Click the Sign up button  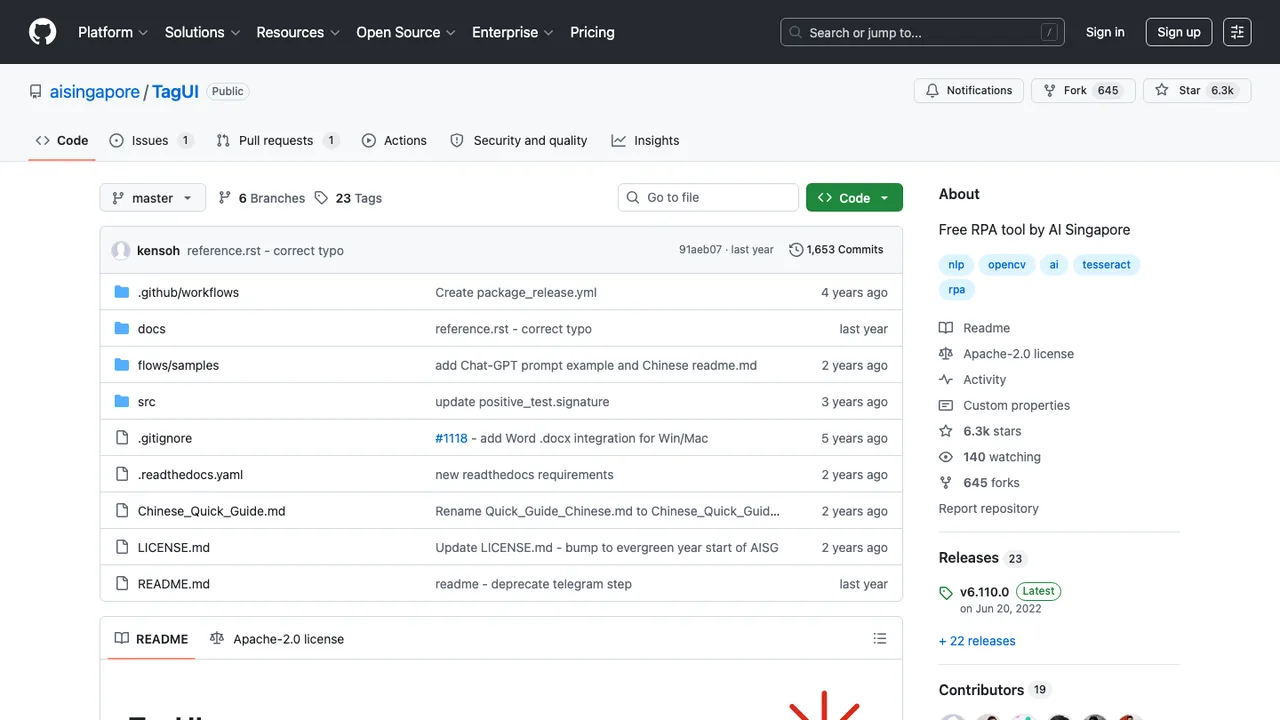click(1179, 32)
